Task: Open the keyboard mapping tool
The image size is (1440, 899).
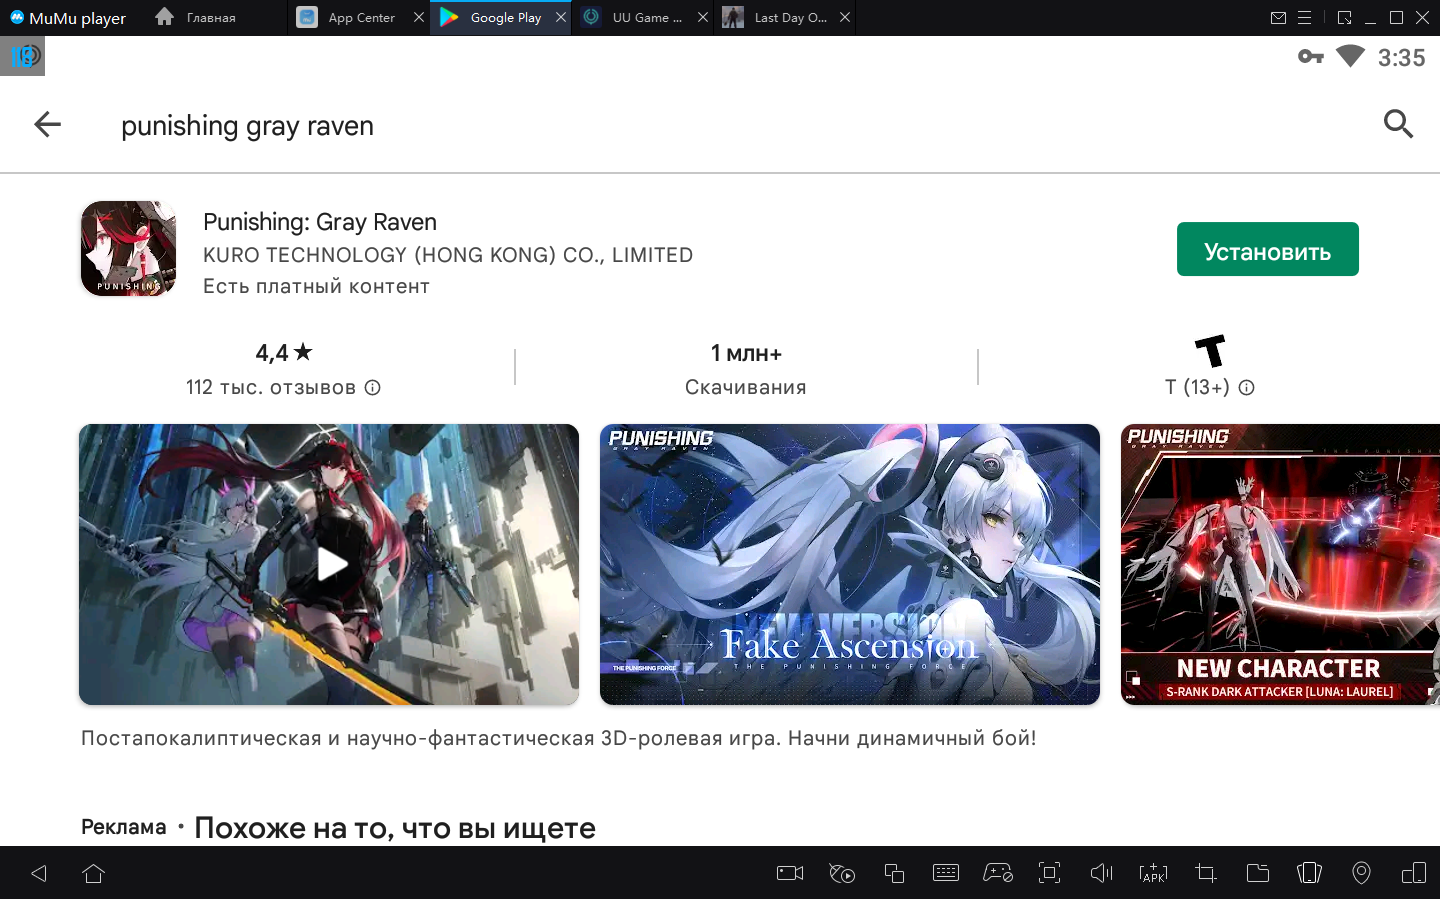Action: pyautogui.click(x=945, y=873)
